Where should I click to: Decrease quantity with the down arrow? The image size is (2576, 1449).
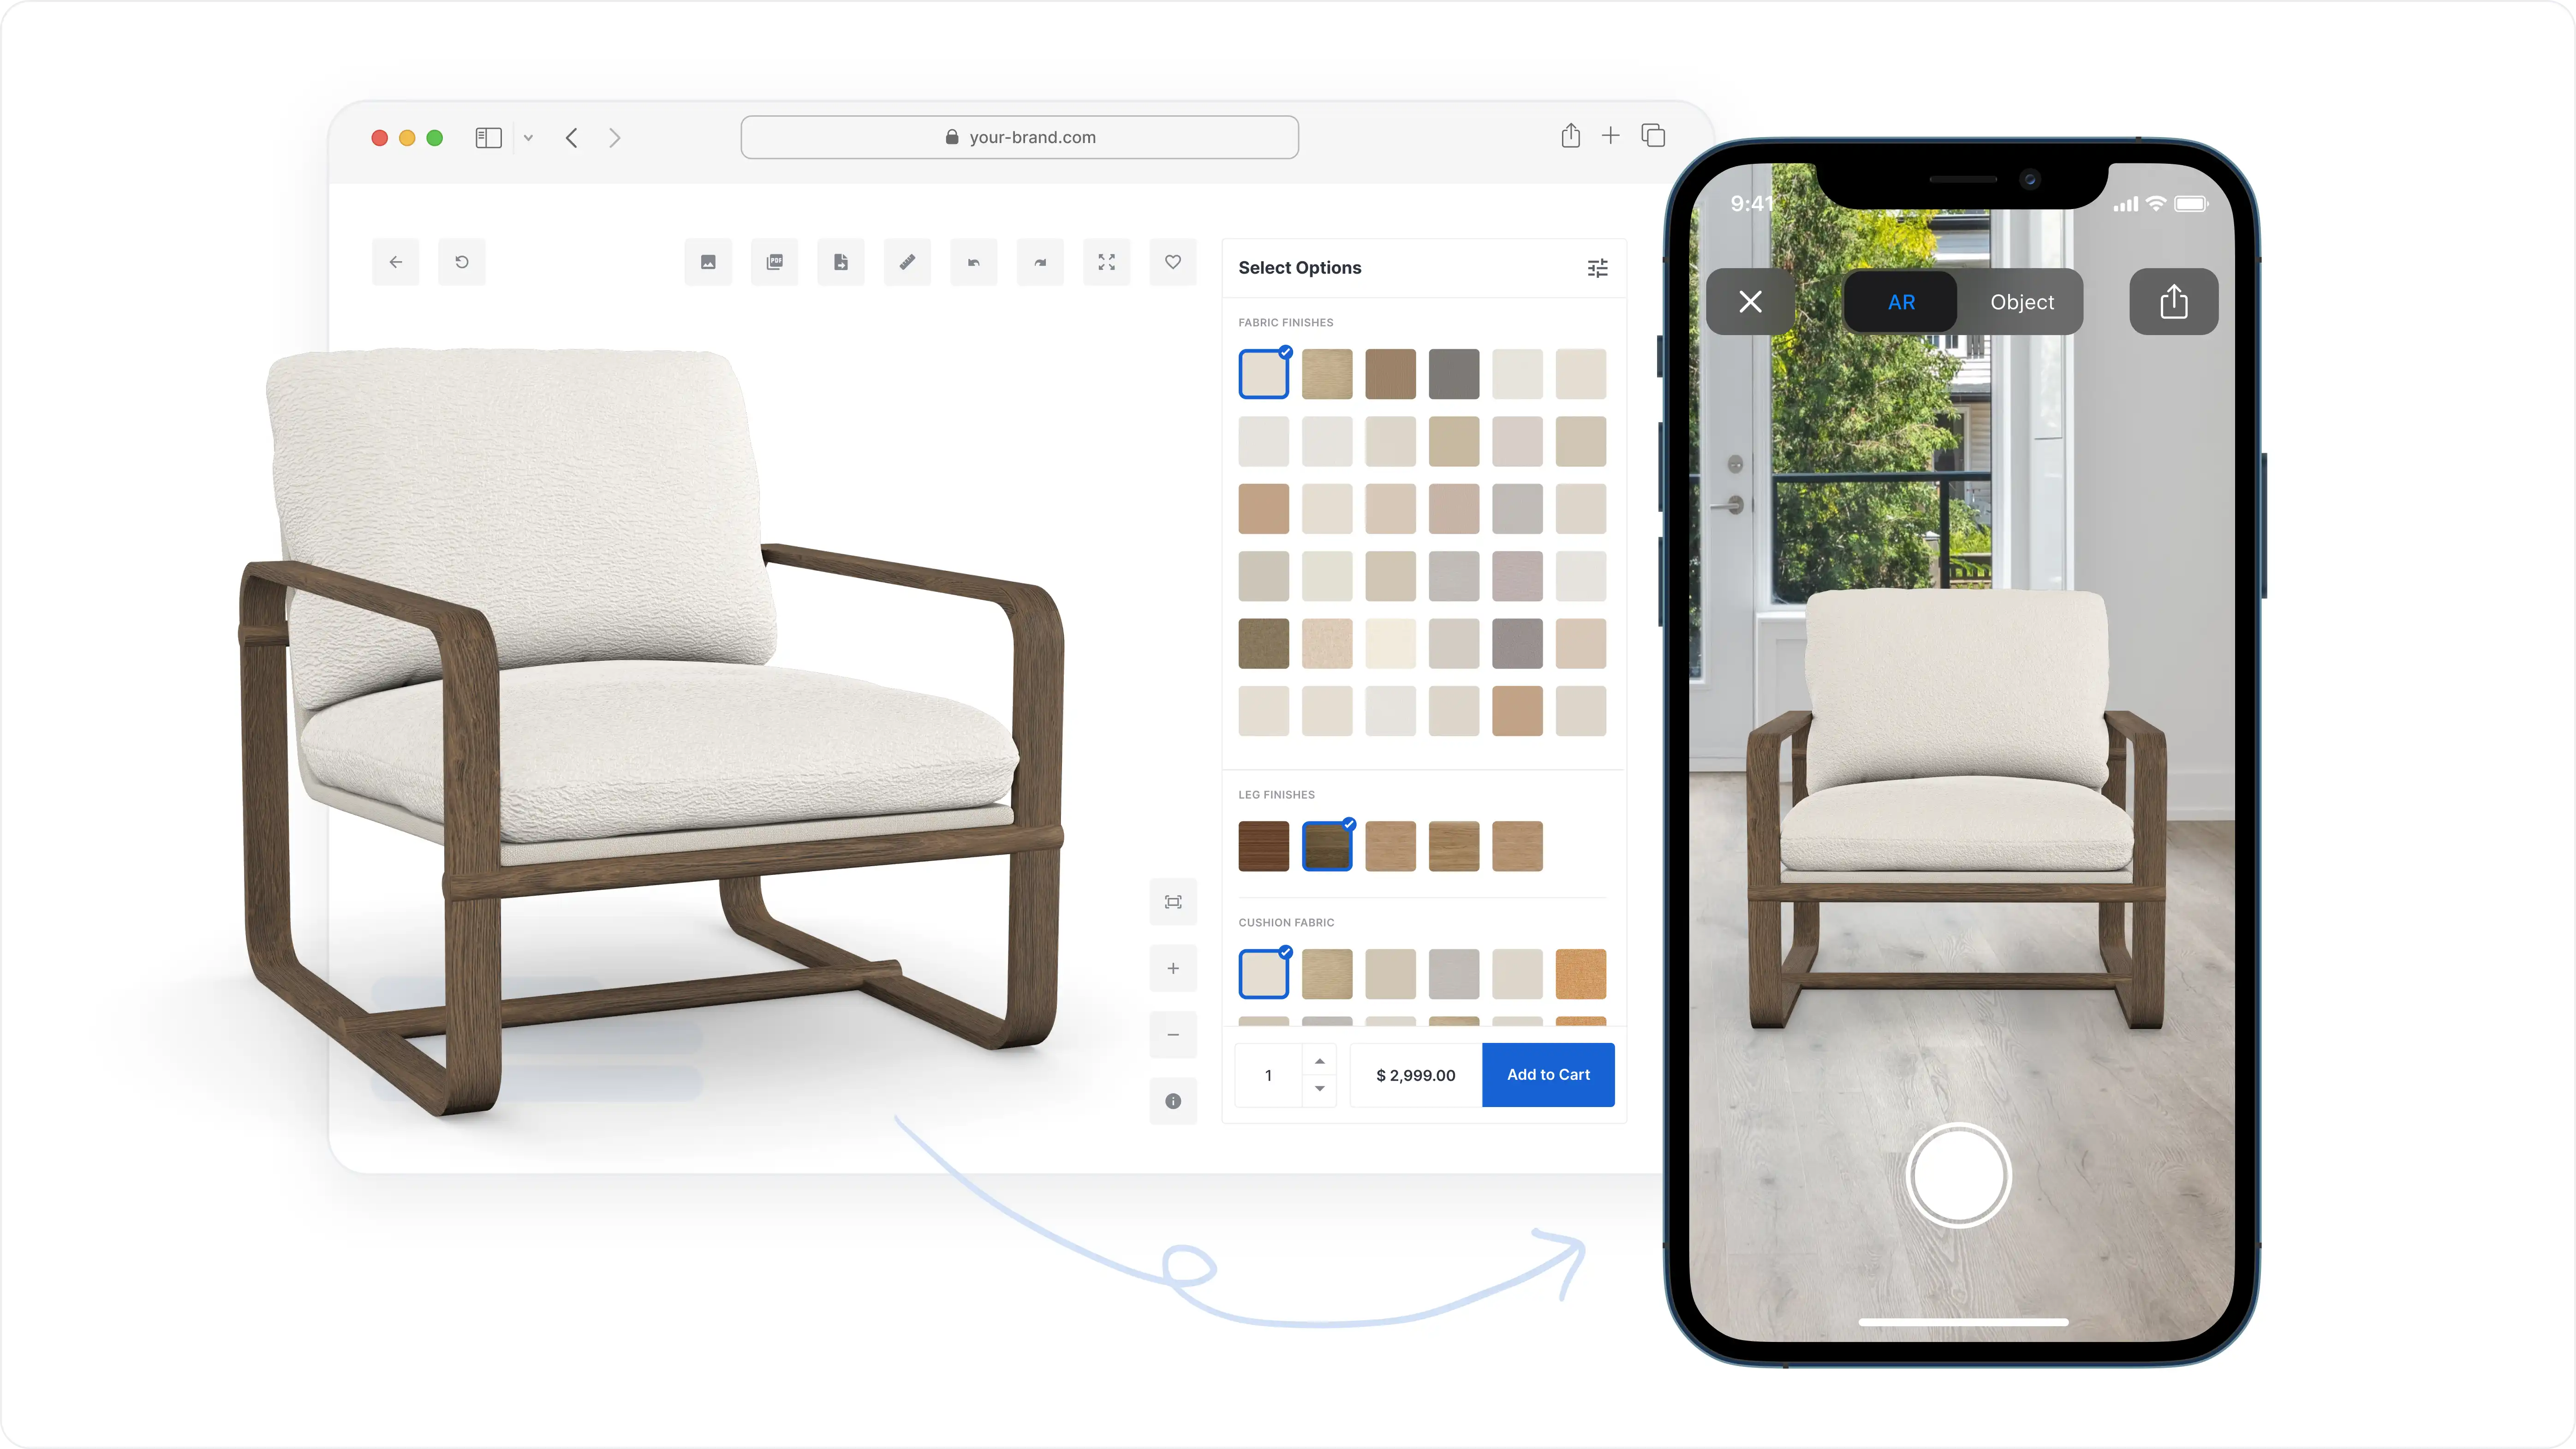(1320, 1088)
